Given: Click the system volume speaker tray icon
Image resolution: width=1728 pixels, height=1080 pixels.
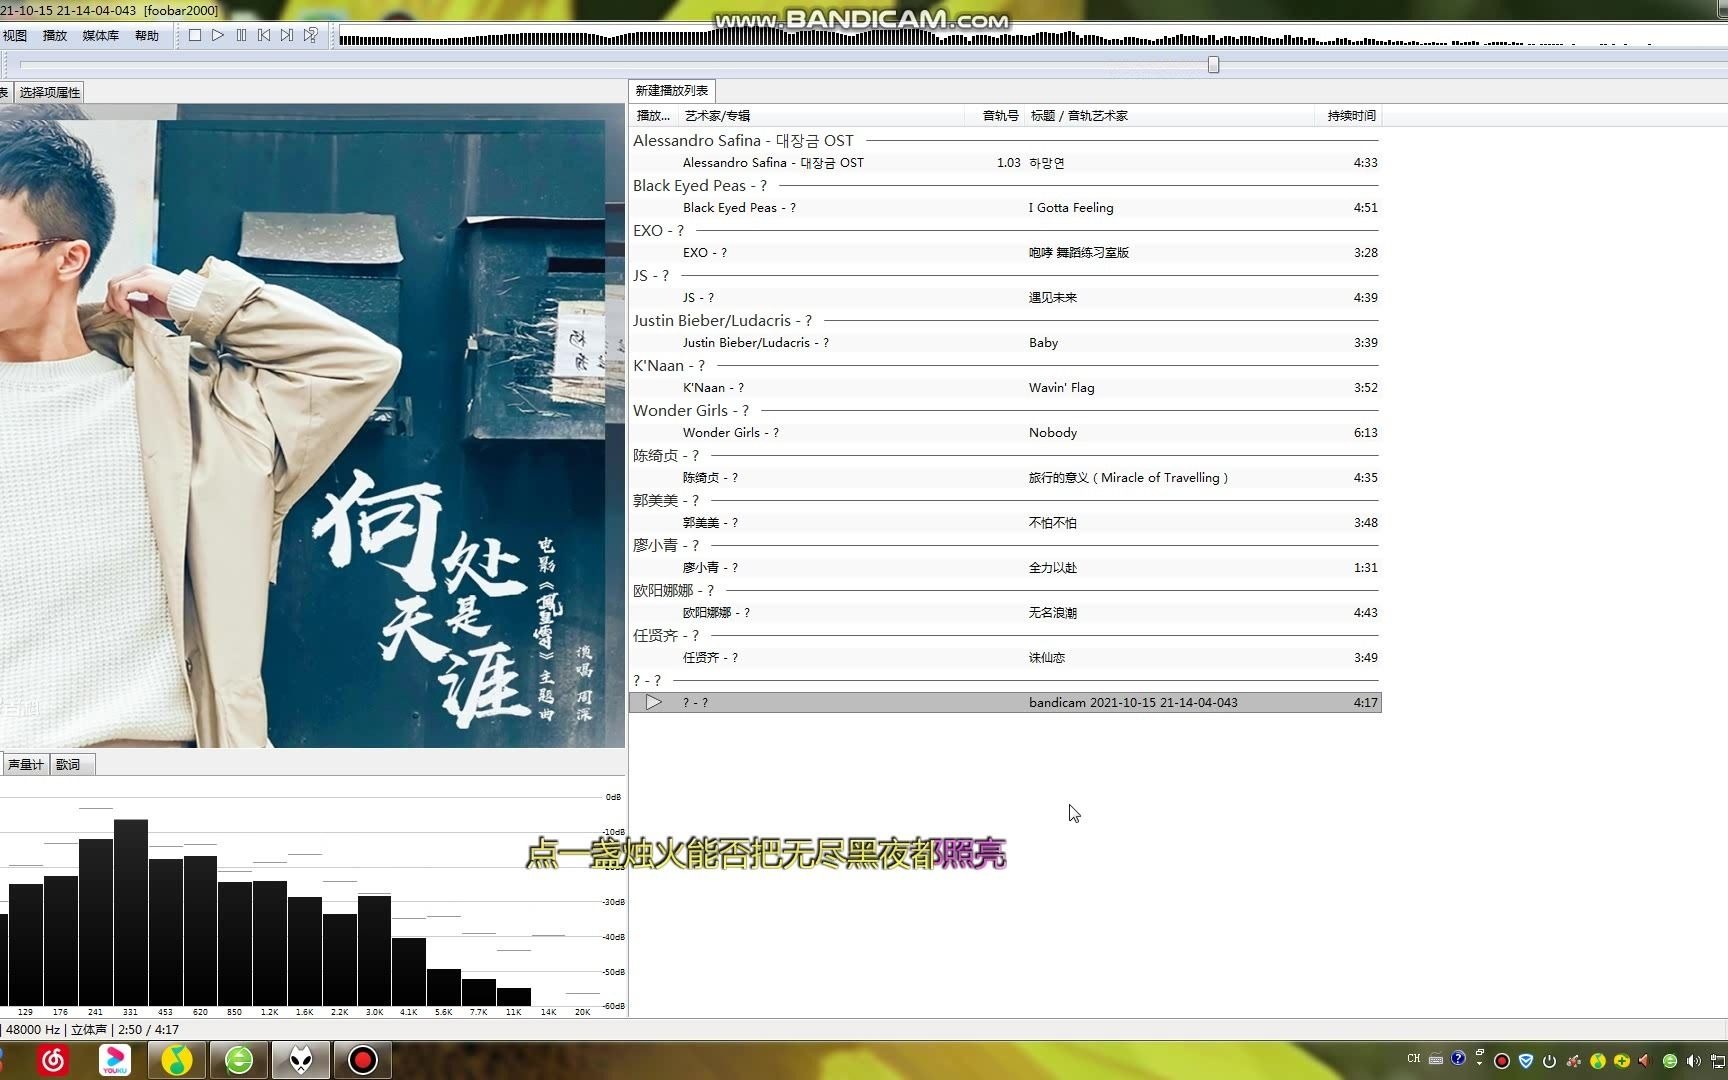Looking at the screenshot, I should pyautogui.click(x=1693, y=1061).
